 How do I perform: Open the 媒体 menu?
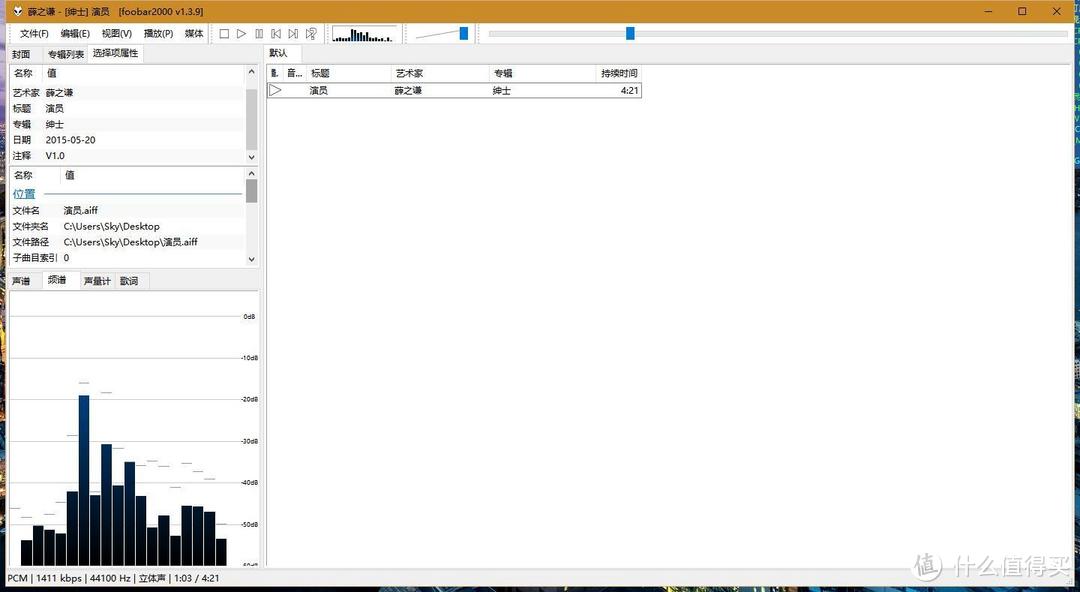coord(194,33)
